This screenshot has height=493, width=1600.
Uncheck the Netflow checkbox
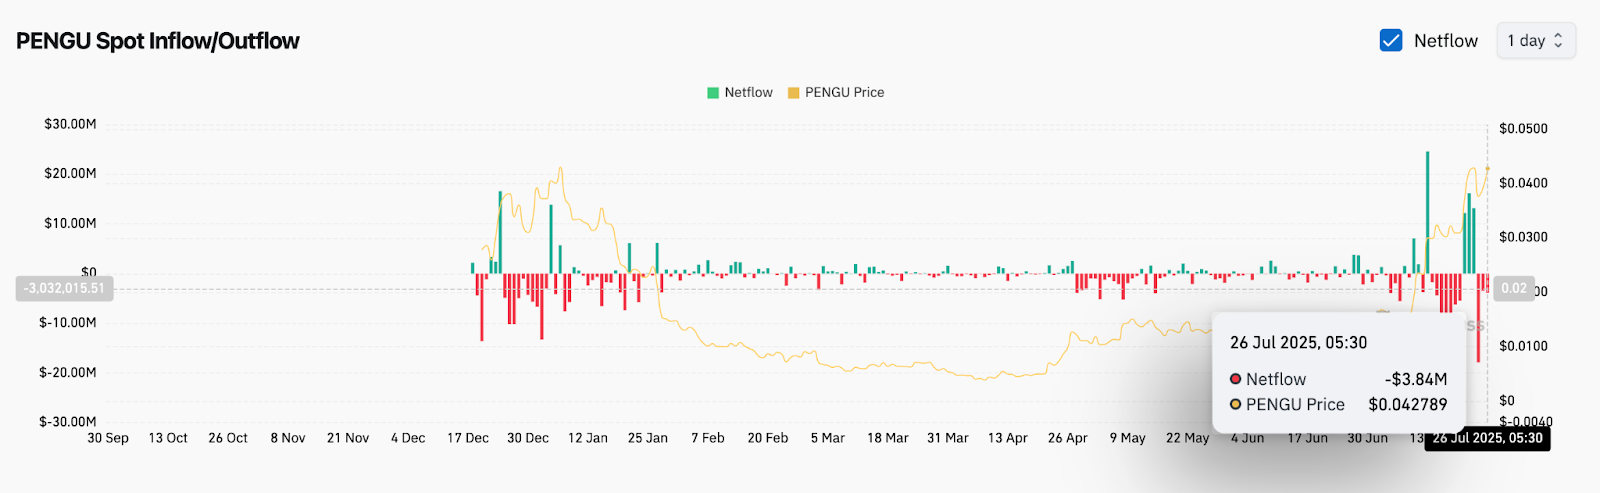pyautogui.click(x=1390, y=40)
